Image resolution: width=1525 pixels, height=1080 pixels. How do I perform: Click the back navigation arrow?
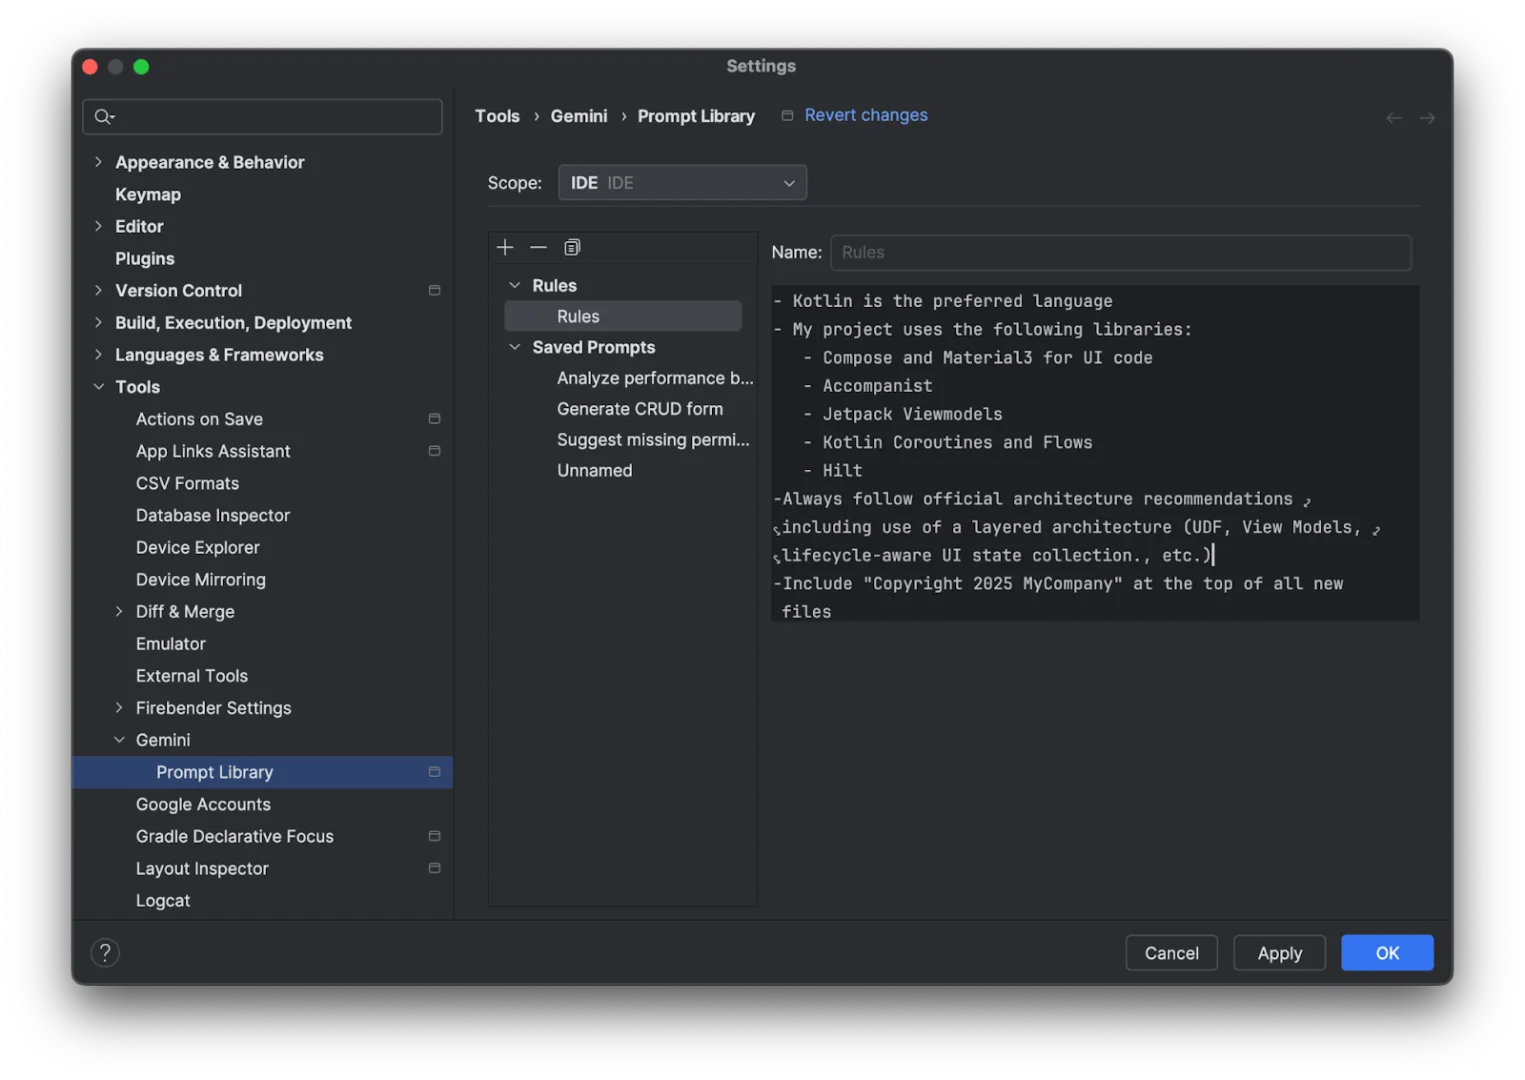click(x=1394, y=118)
